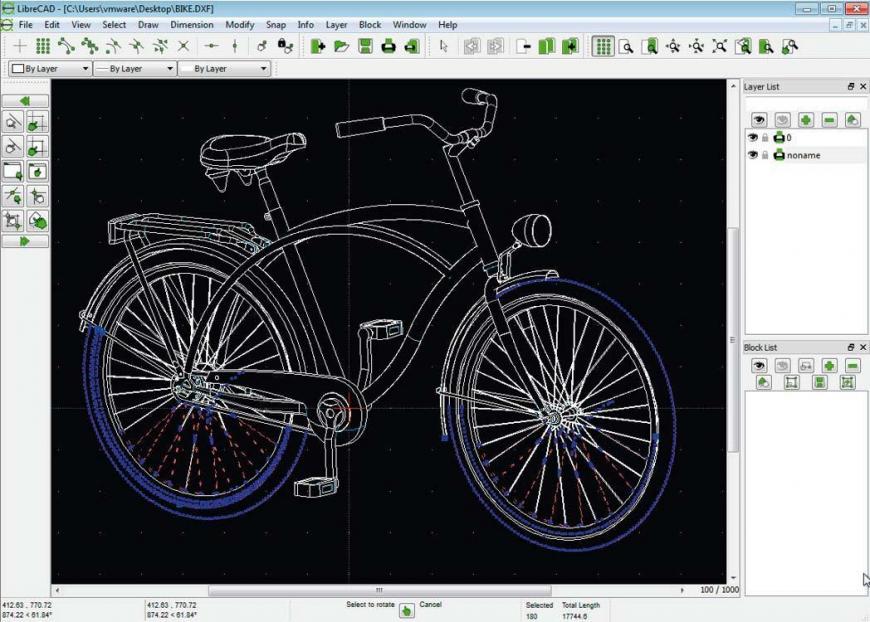The width and height of the screenshot is (870, 622).
Task: Set relative zero position
Action: tap(262, 46)
